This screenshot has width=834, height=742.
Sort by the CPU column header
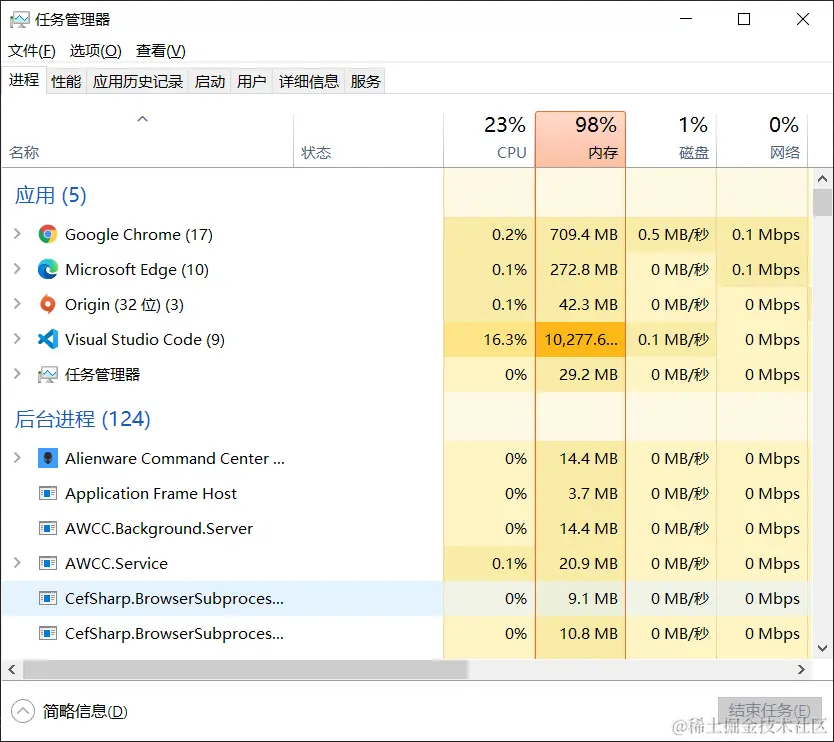click(489, 139)
